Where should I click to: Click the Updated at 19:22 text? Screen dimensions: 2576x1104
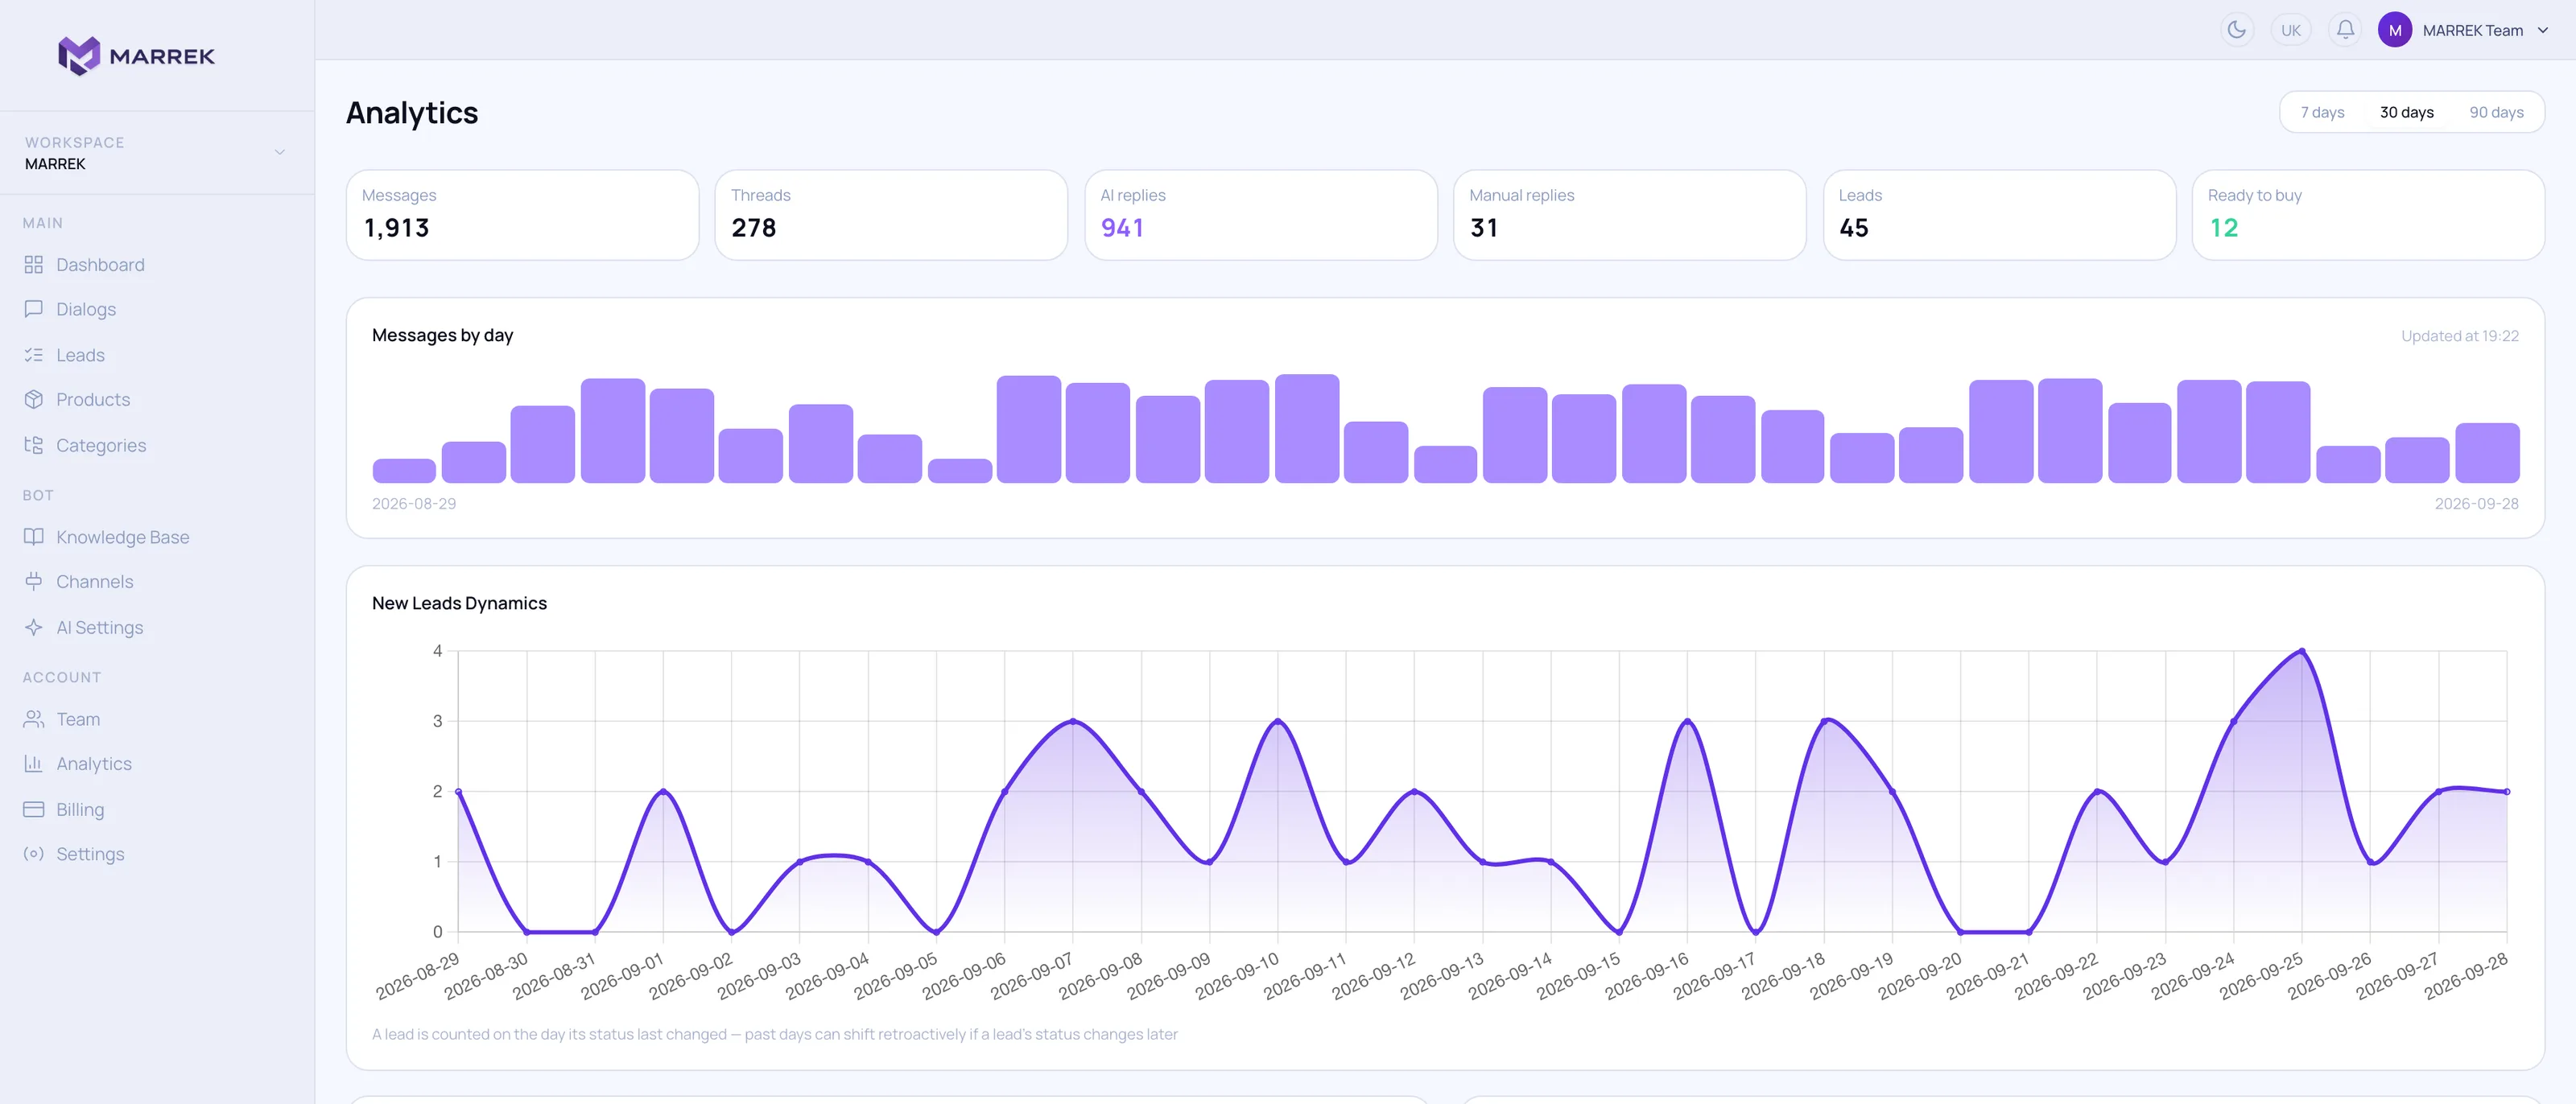2460,336
